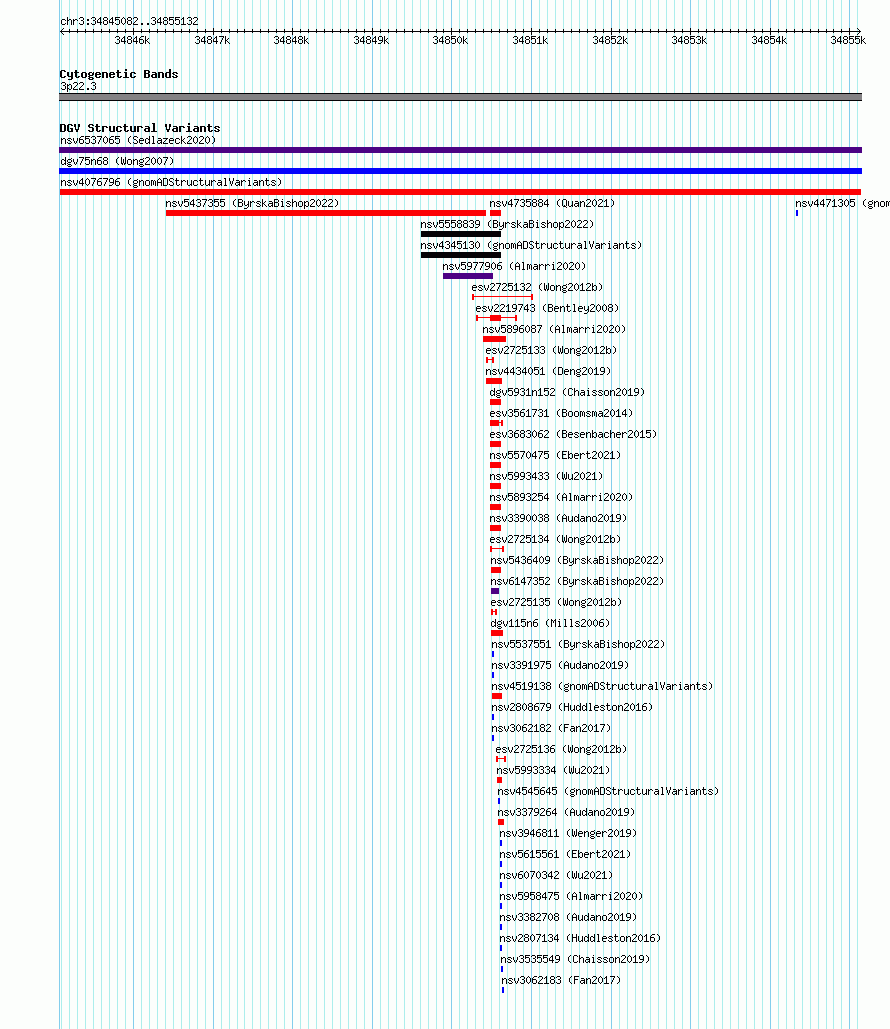Screen dimensions: 890x1029
Task: Click the Cytogenetic Bands track title
Action: click(x=119, y=74)
